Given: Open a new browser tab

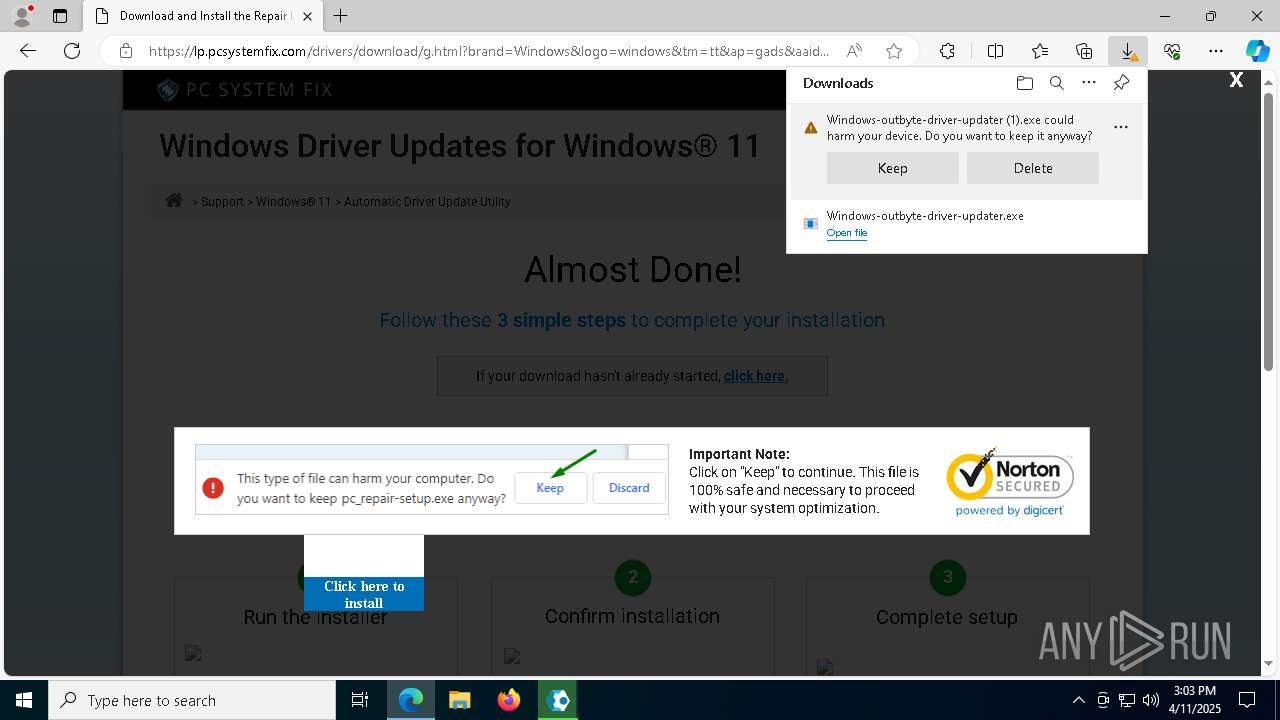Looking at the screenshot, I should coord(341,16).
